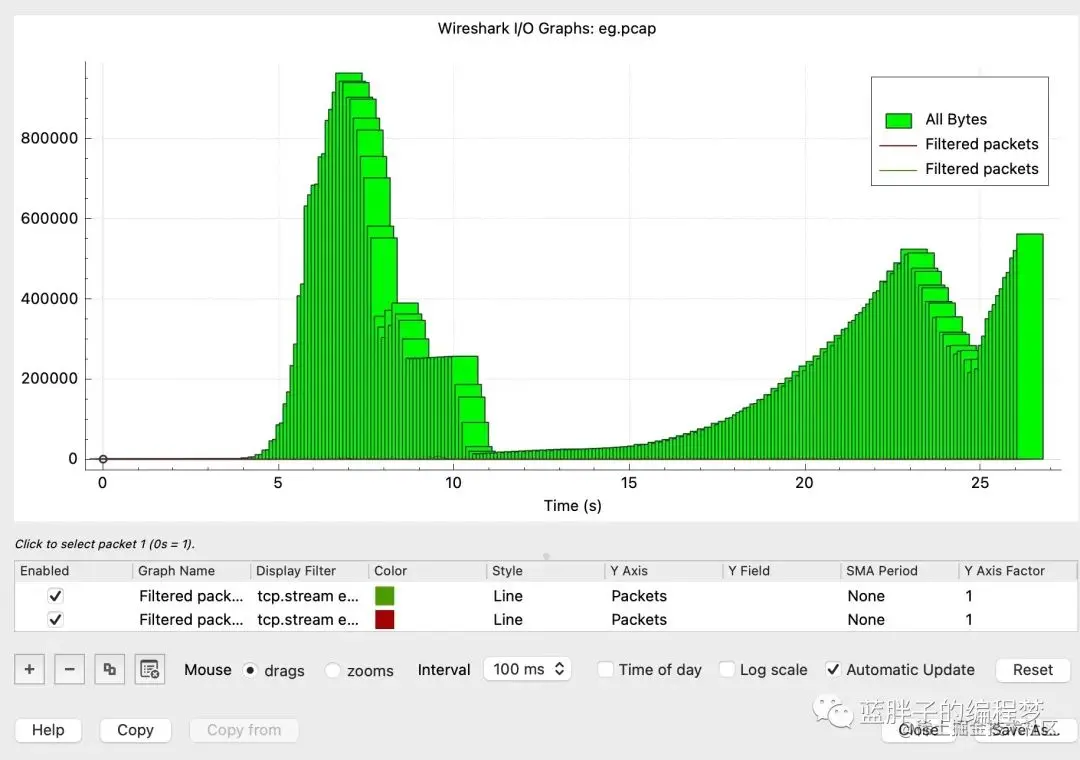Click graph name cell in red graph row

pos(191,619)
